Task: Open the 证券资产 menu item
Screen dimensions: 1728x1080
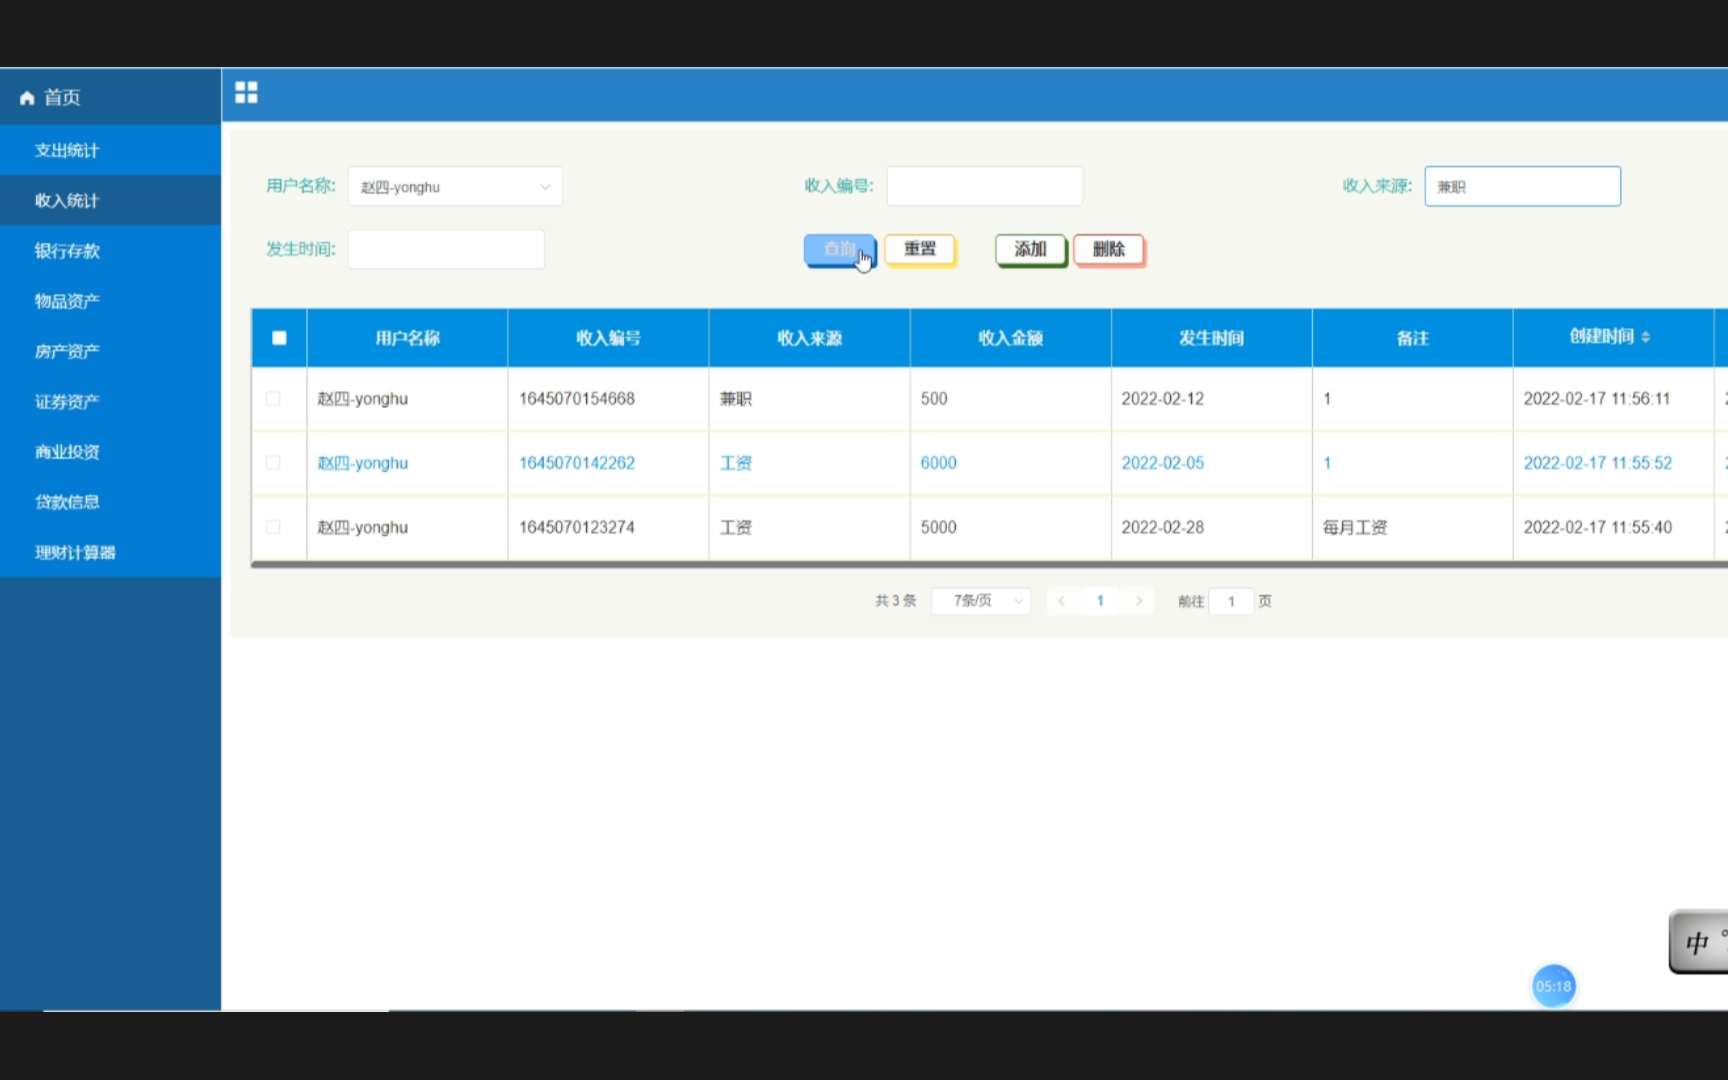Action: coord(110,401)
